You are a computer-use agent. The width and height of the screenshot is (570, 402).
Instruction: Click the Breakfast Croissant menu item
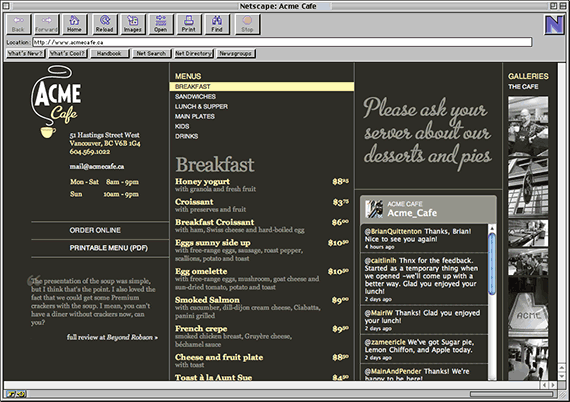click(214, 222)
